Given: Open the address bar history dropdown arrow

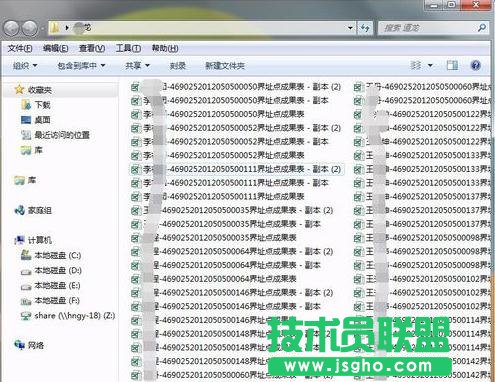Looking at the screenshot, I should pos(350,28).
